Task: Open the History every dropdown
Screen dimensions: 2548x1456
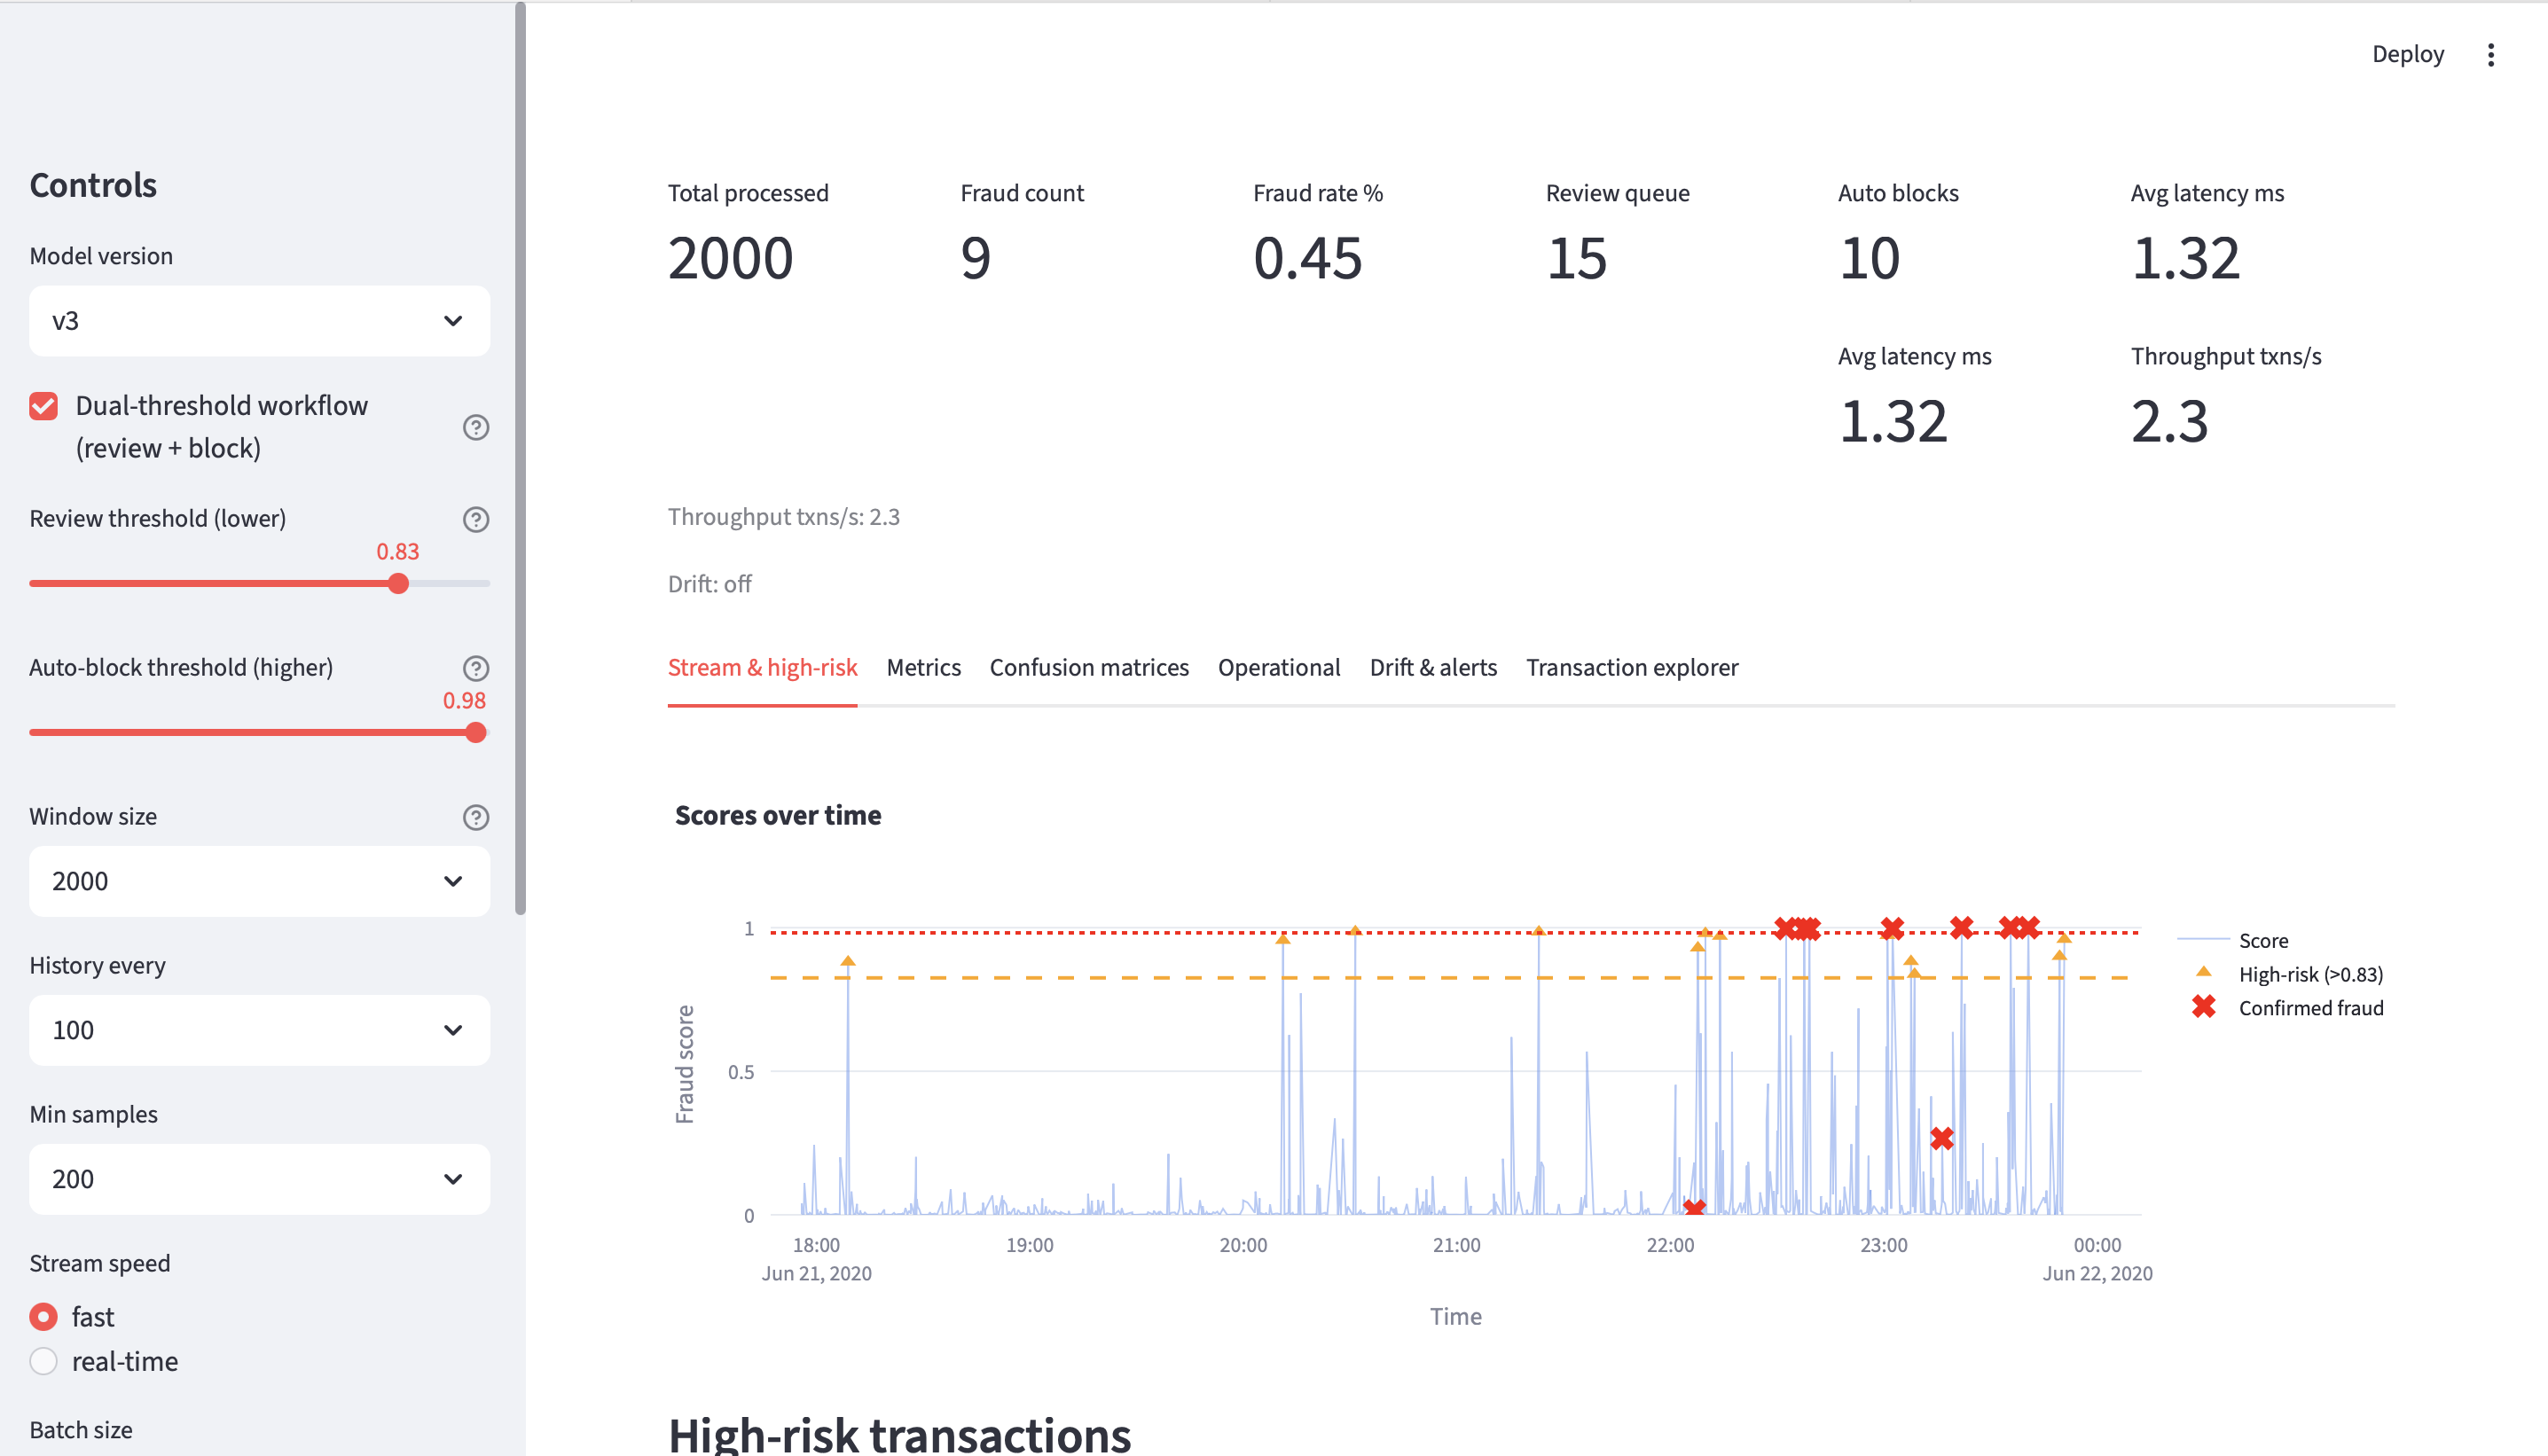Action: pos(259,1030)
